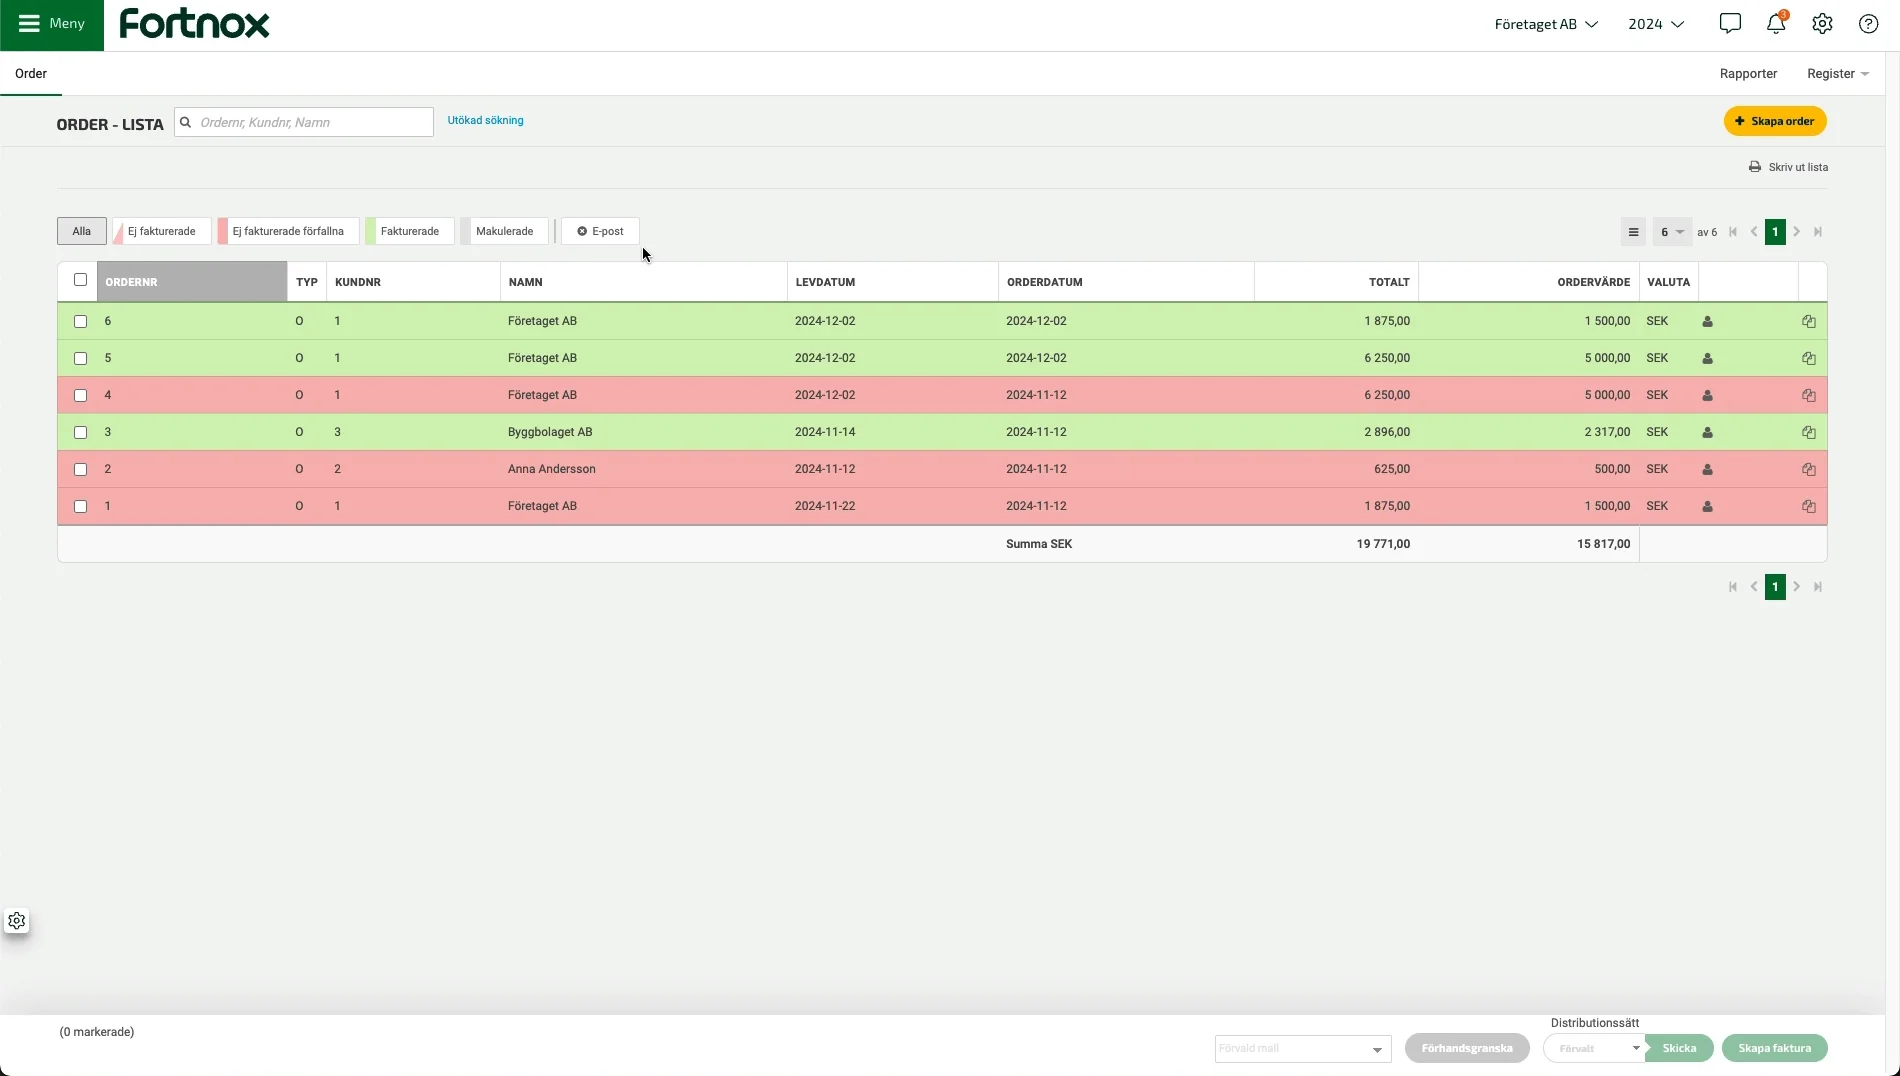Click copy icon for order 6
Screen dimensions: 1900x1076
[x=1808, y=322]
